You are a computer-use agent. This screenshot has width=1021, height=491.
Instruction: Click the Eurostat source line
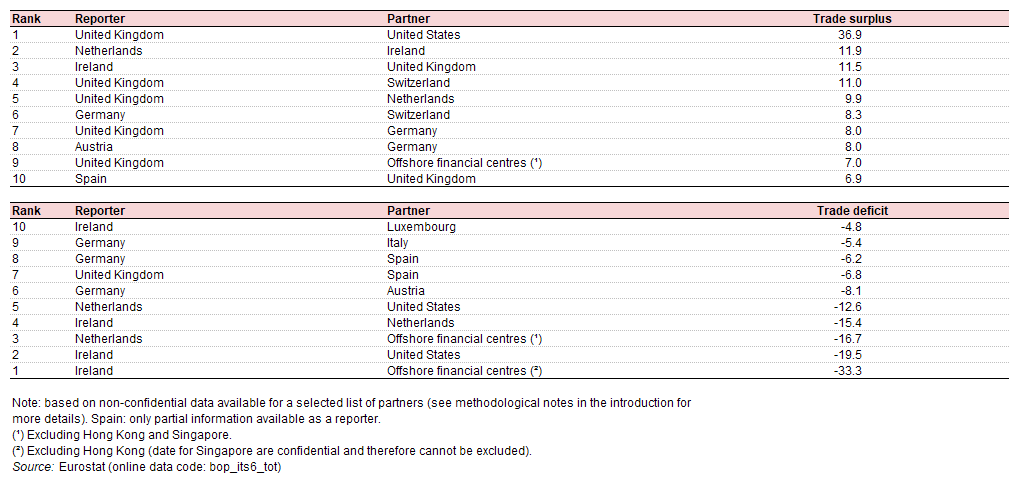pyautogui.click(x=147, y=467)
